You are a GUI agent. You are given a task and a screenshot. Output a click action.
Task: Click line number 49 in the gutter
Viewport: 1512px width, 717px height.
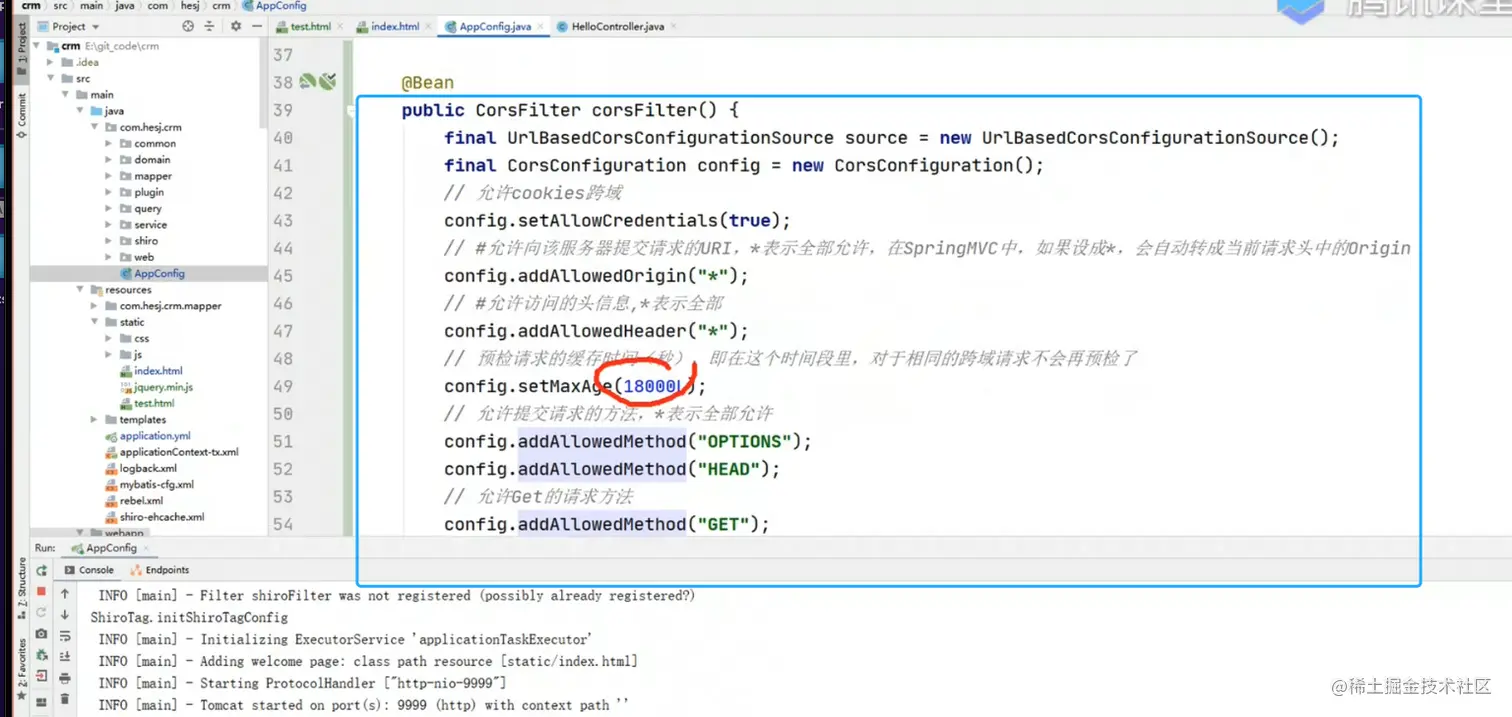point(282,386)
